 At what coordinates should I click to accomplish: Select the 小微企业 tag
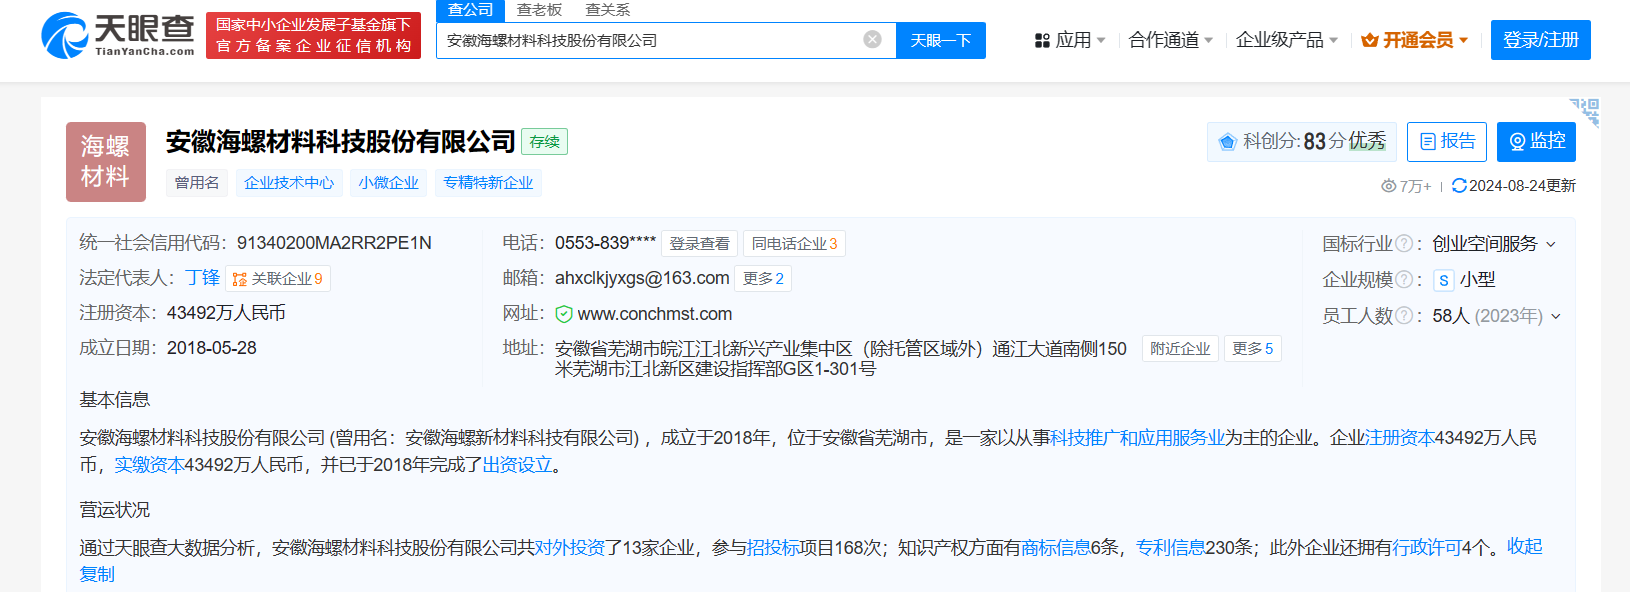(389, 183)
